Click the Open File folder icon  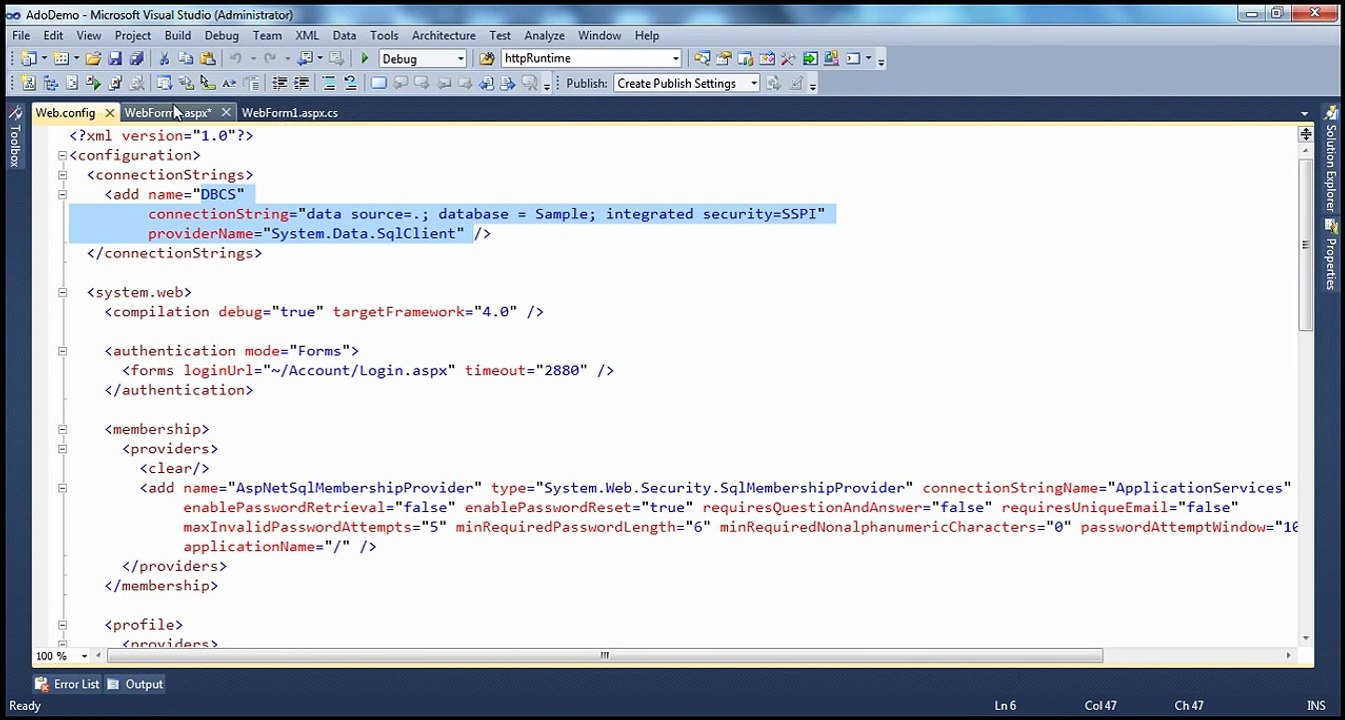pos(93,59)
